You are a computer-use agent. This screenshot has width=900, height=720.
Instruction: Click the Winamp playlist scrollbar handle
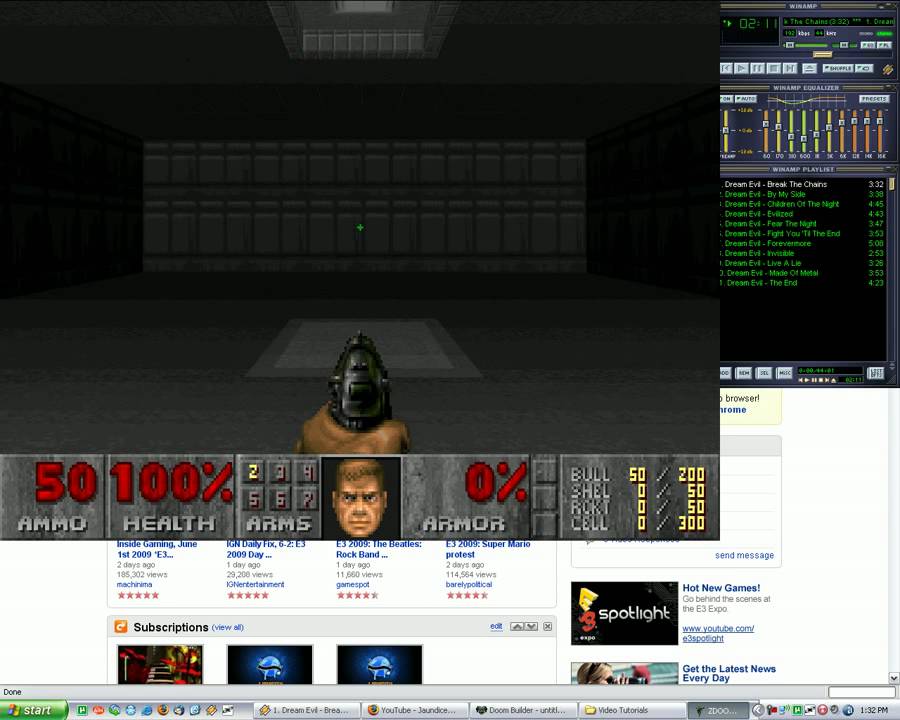[x=891, y=184]
